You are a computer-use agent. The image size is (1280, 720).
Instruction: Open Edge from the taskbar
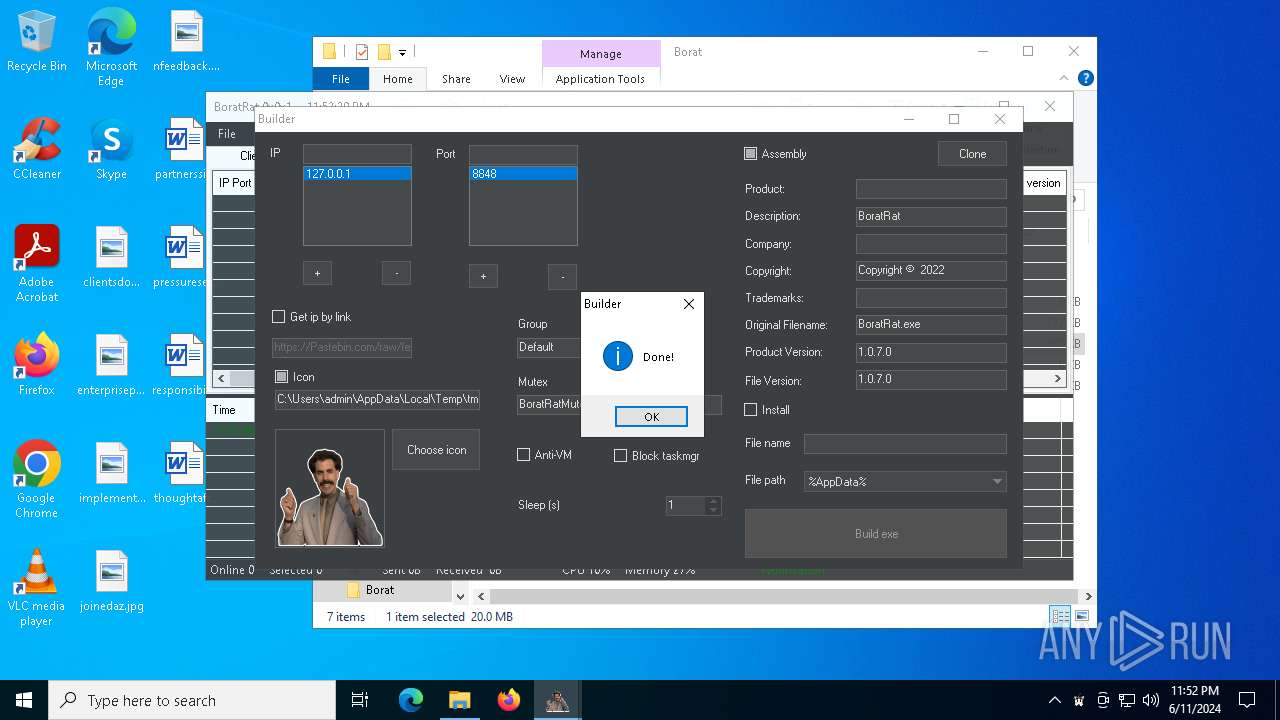[411, 700]
